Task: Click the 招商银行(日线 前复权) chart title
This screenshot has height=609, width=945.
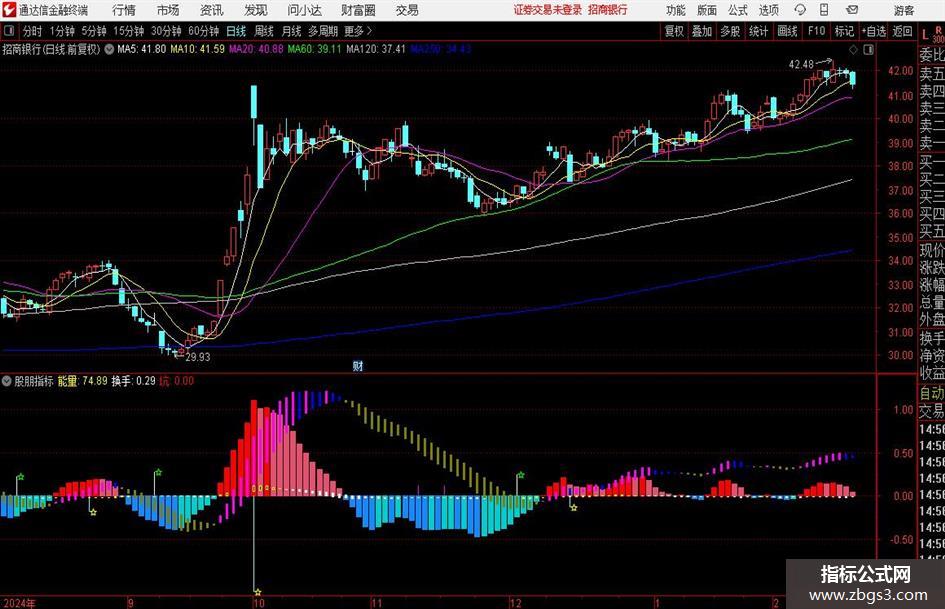Action: click(51, 49)
